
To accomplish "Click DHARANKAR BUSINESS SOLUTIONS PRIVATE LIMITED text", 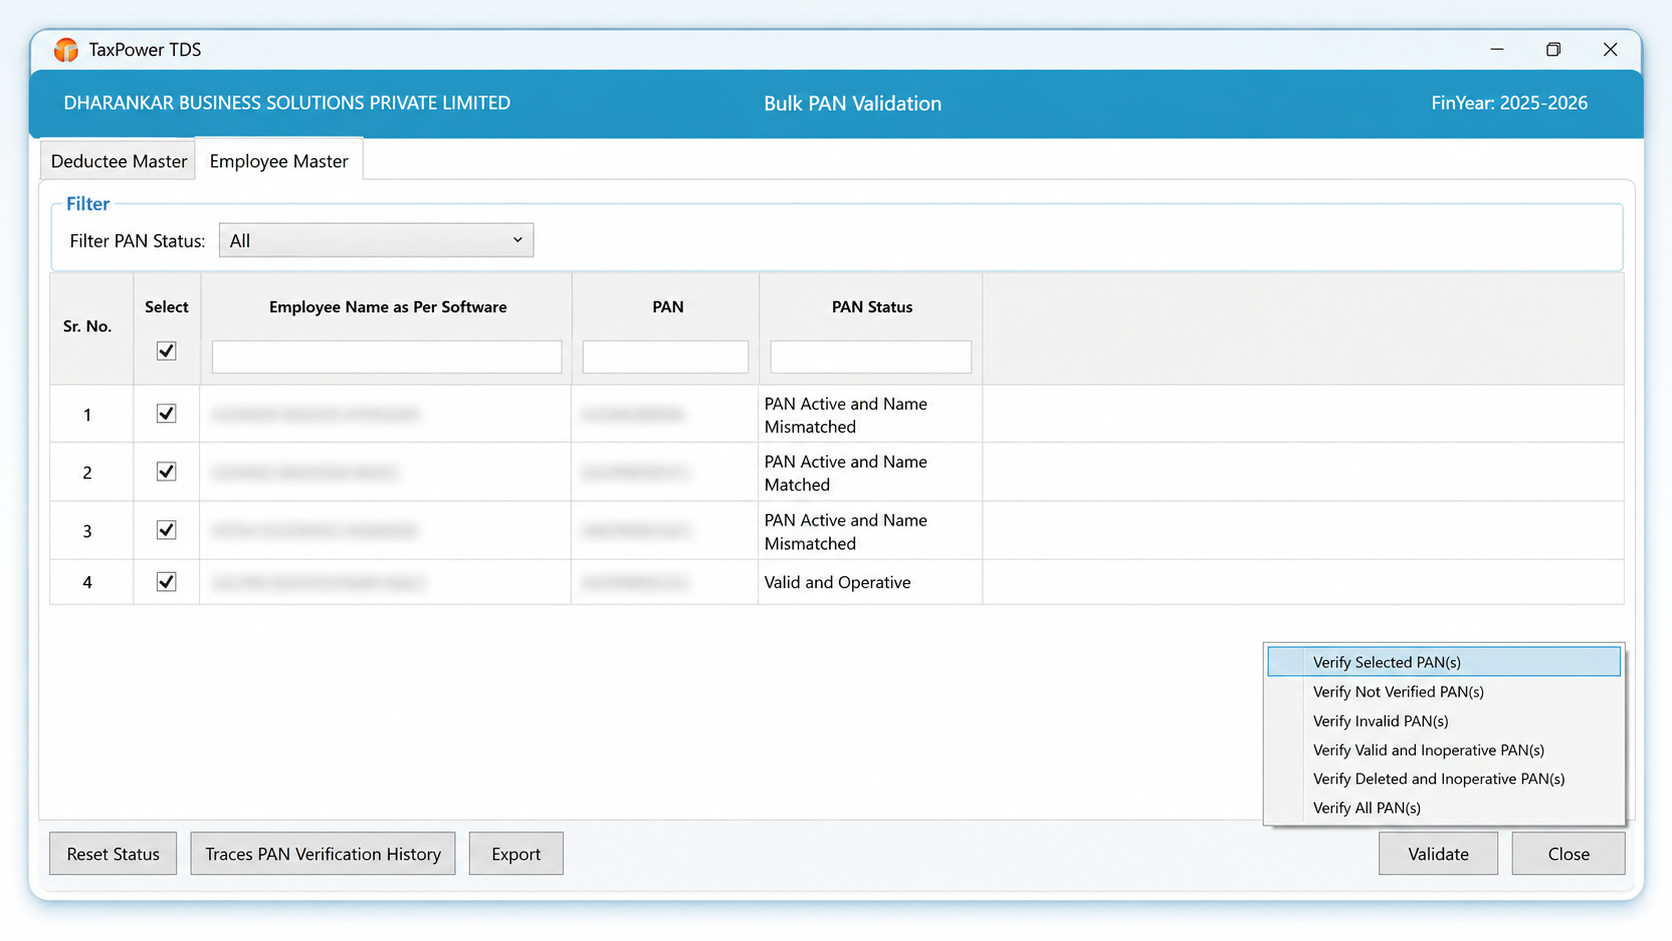I will [x=287, y=103].
